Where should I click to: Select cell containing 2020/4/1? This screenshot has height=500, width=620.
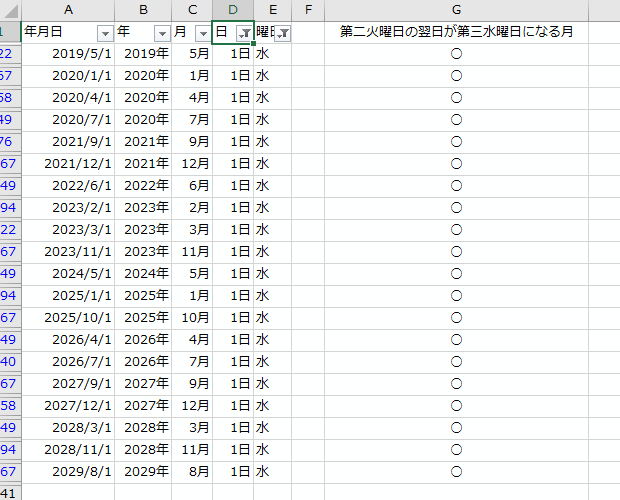(x=68, y=98)
